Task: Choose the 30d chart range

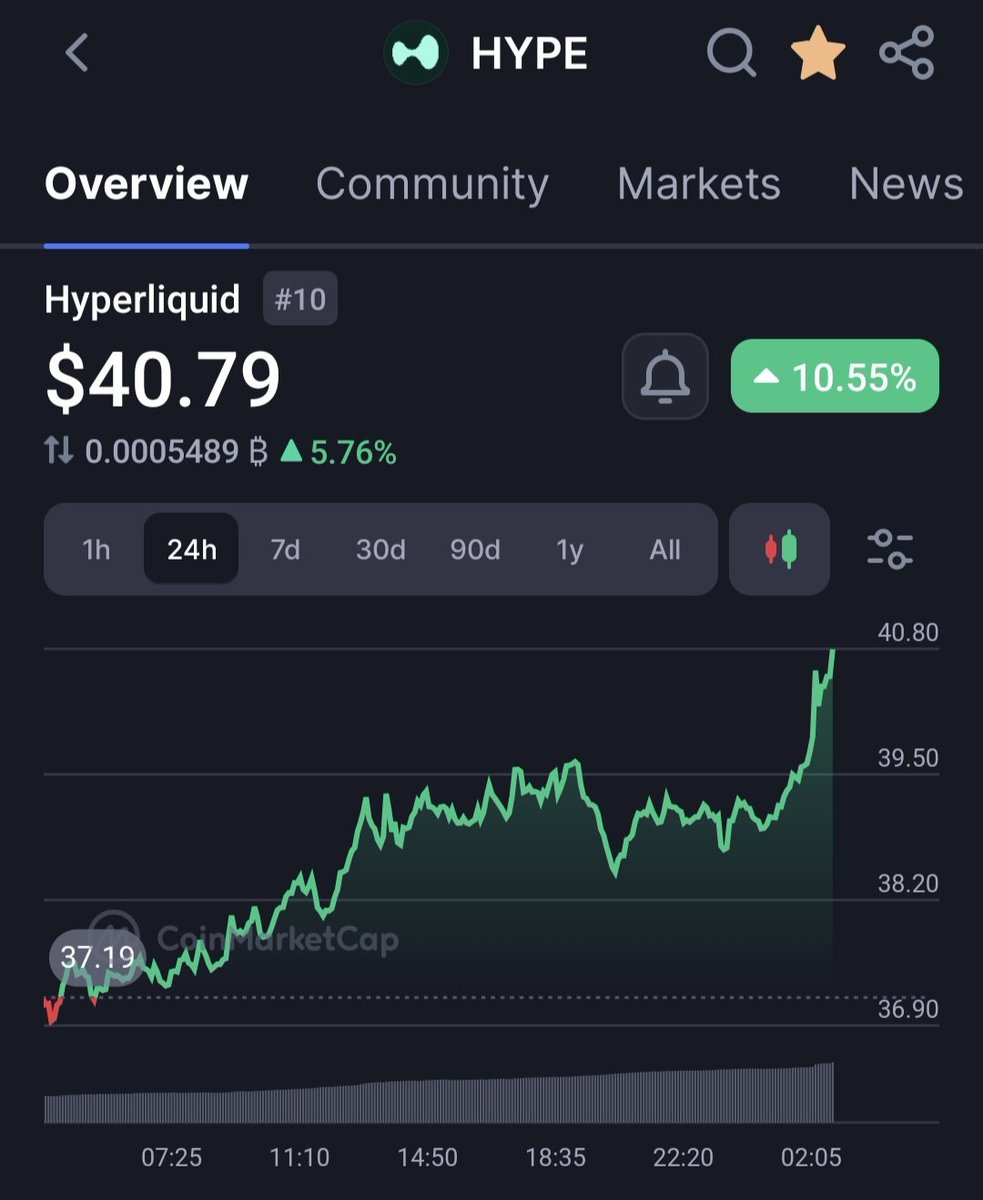Action: coord(380,549)
